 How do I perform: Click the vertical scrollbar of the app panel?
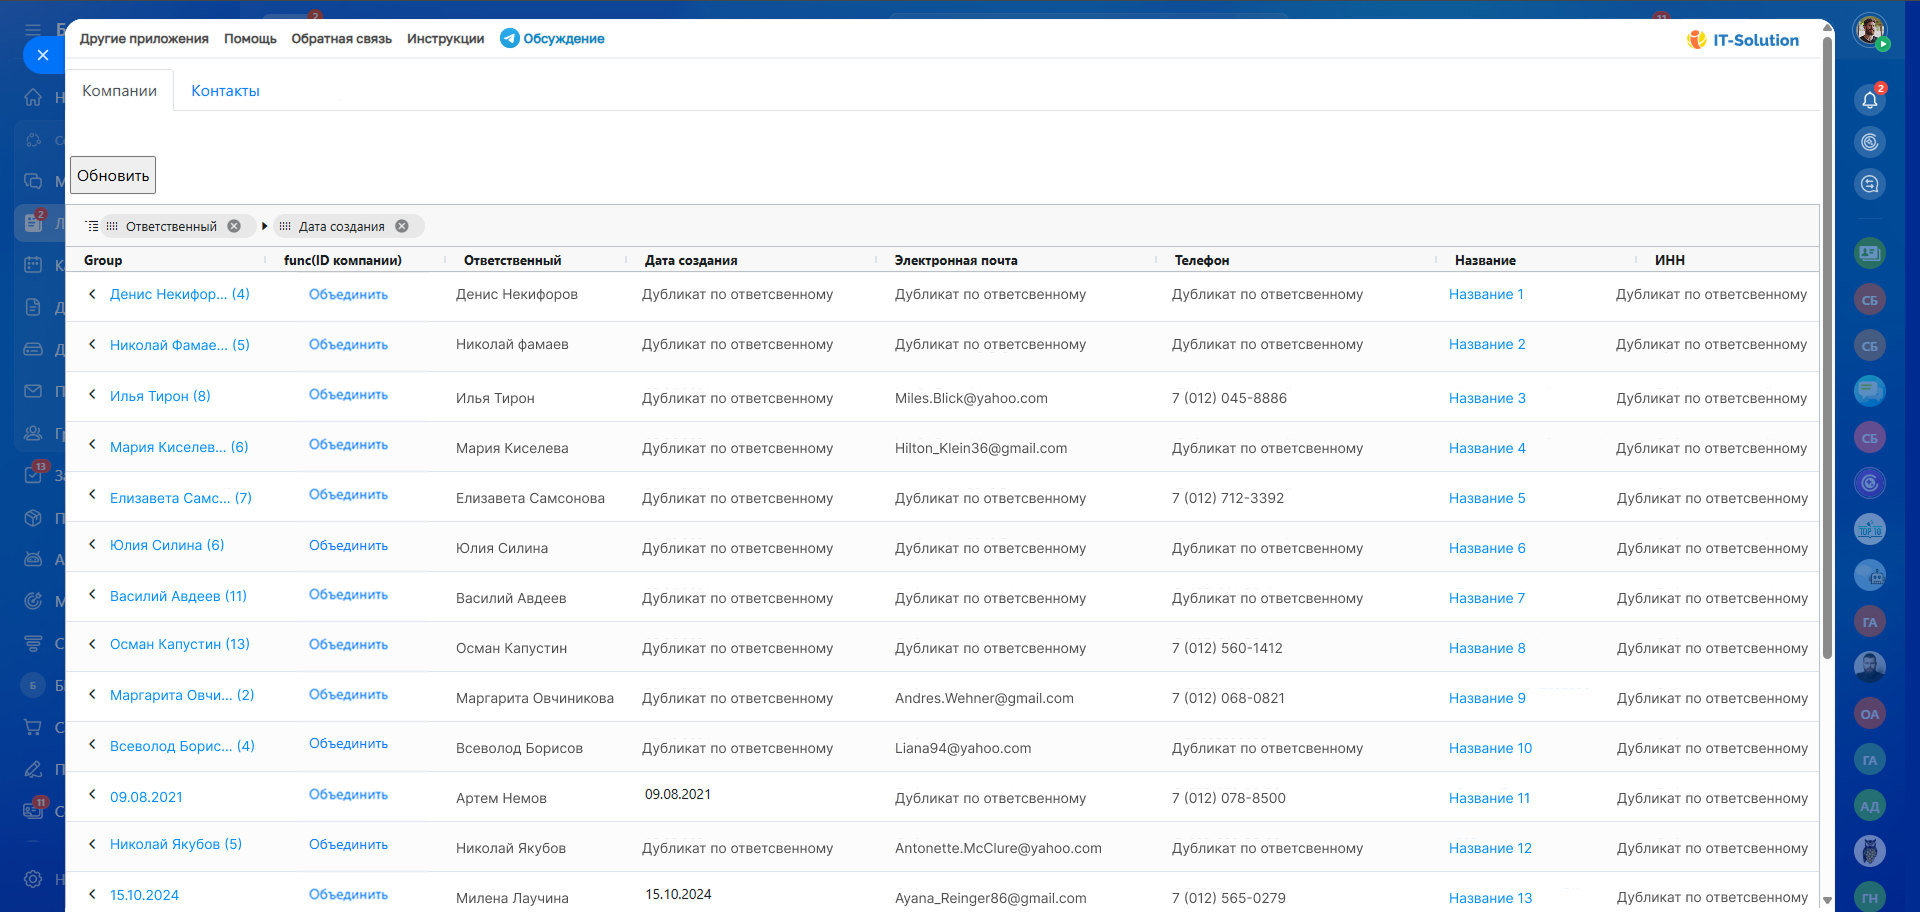pos(1827,350)
